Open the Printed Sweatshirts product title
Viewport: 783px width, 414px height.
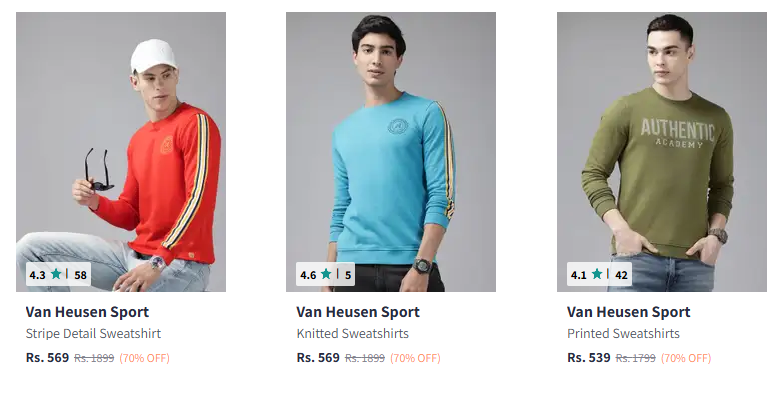click(623, 334)
